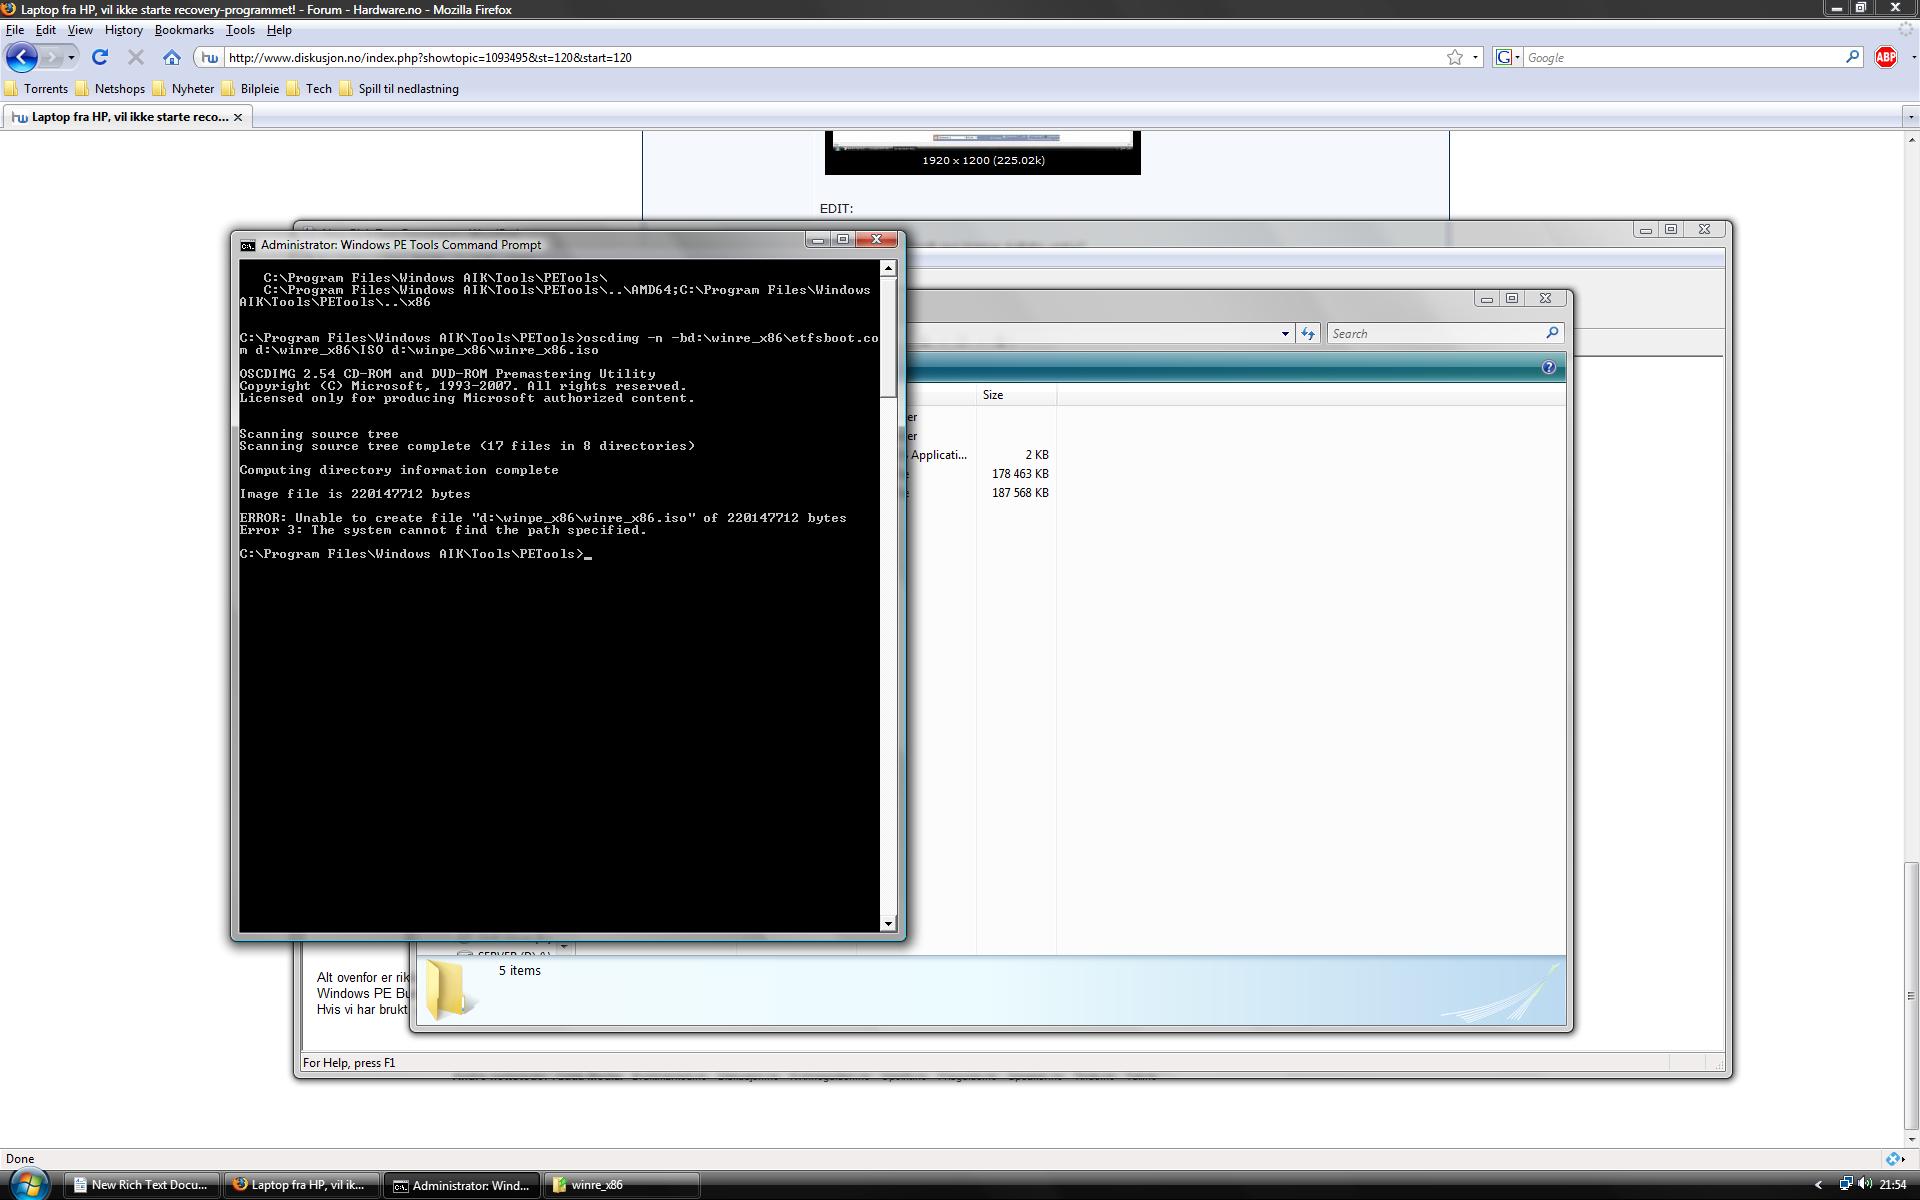Click the Firefox status bar icon
Screen dimensions: 1920x1200
[x=1894, y=1159]
